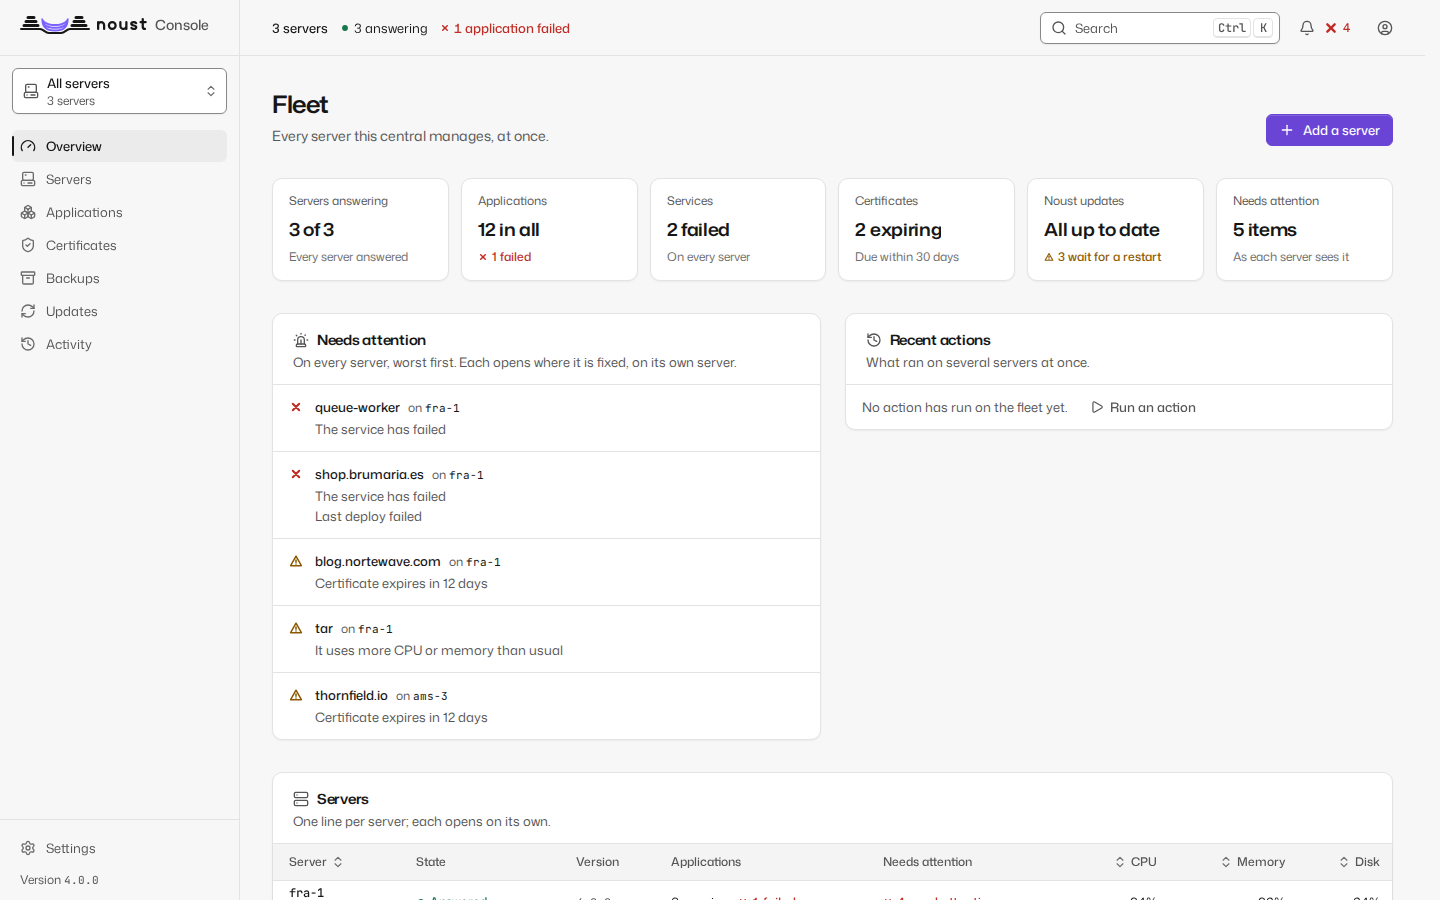Open the queue-worker failed service entry

click(x=546, y=418)
